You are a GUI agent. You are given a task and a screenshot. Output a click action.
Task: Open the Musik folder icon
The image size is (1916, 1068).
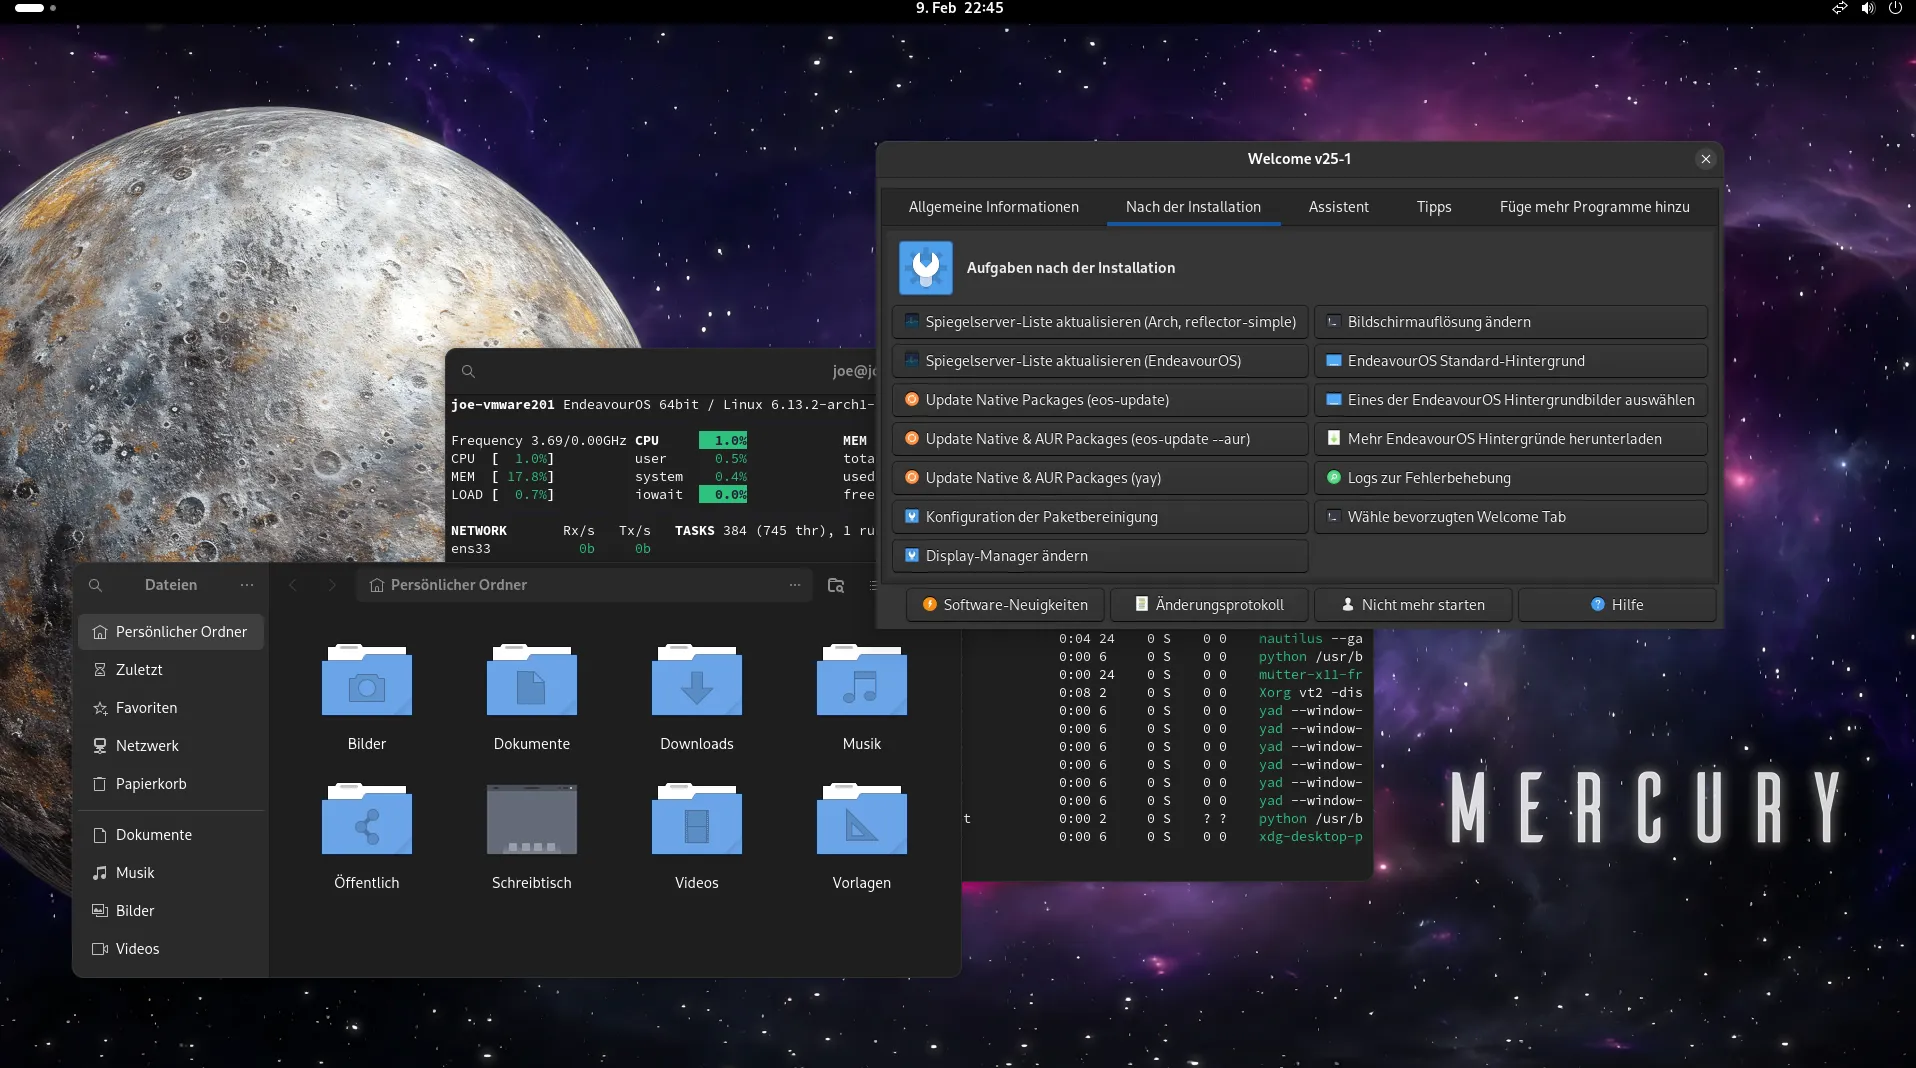pos(861,680)
